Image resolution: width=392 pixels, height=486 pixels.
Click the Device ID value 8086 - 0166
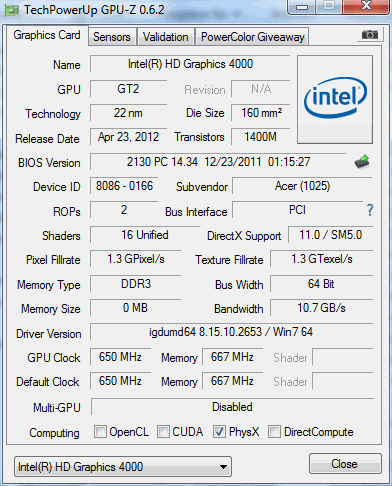124,186
